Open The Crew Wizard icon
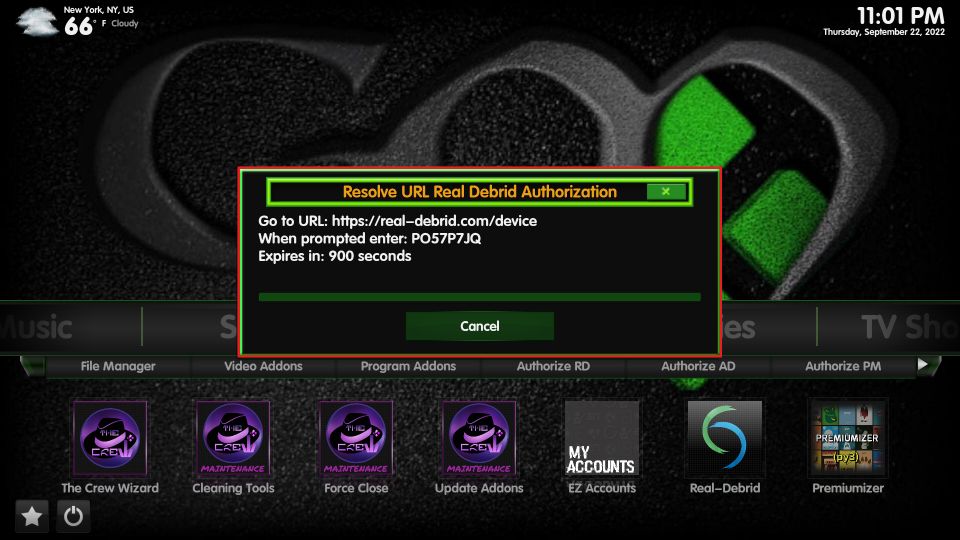 click(x=110, y=438)
